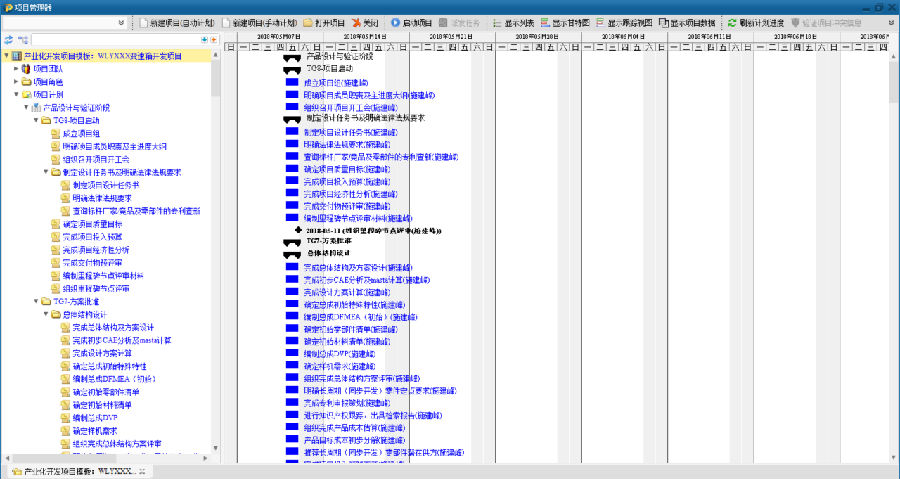This screenshot has height=479, width=900.
Task: Select the root project template tree row
Action: (106, 56)
